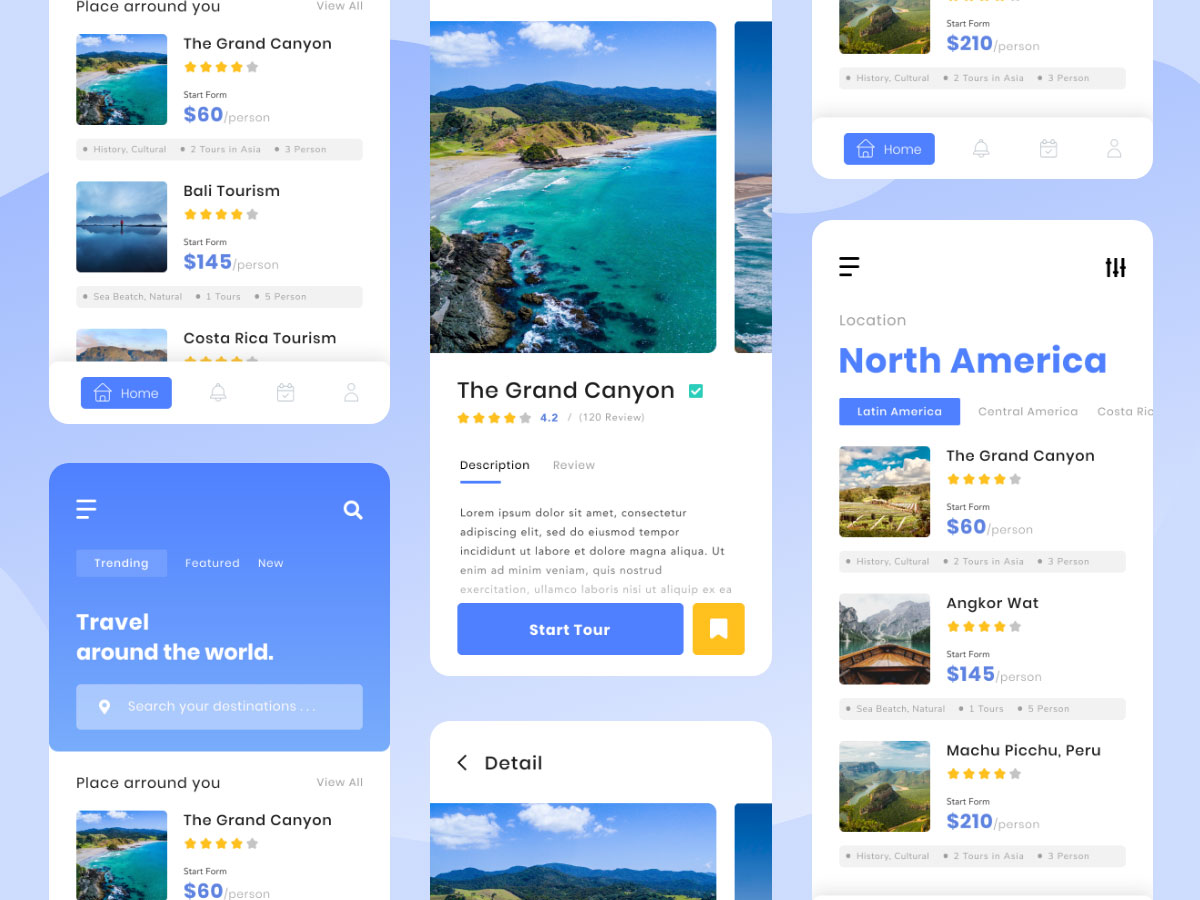Bookmark the tour with the yellow bookmark button
The height and width of the screenshot is (900, 1200).
click(718, 629)
